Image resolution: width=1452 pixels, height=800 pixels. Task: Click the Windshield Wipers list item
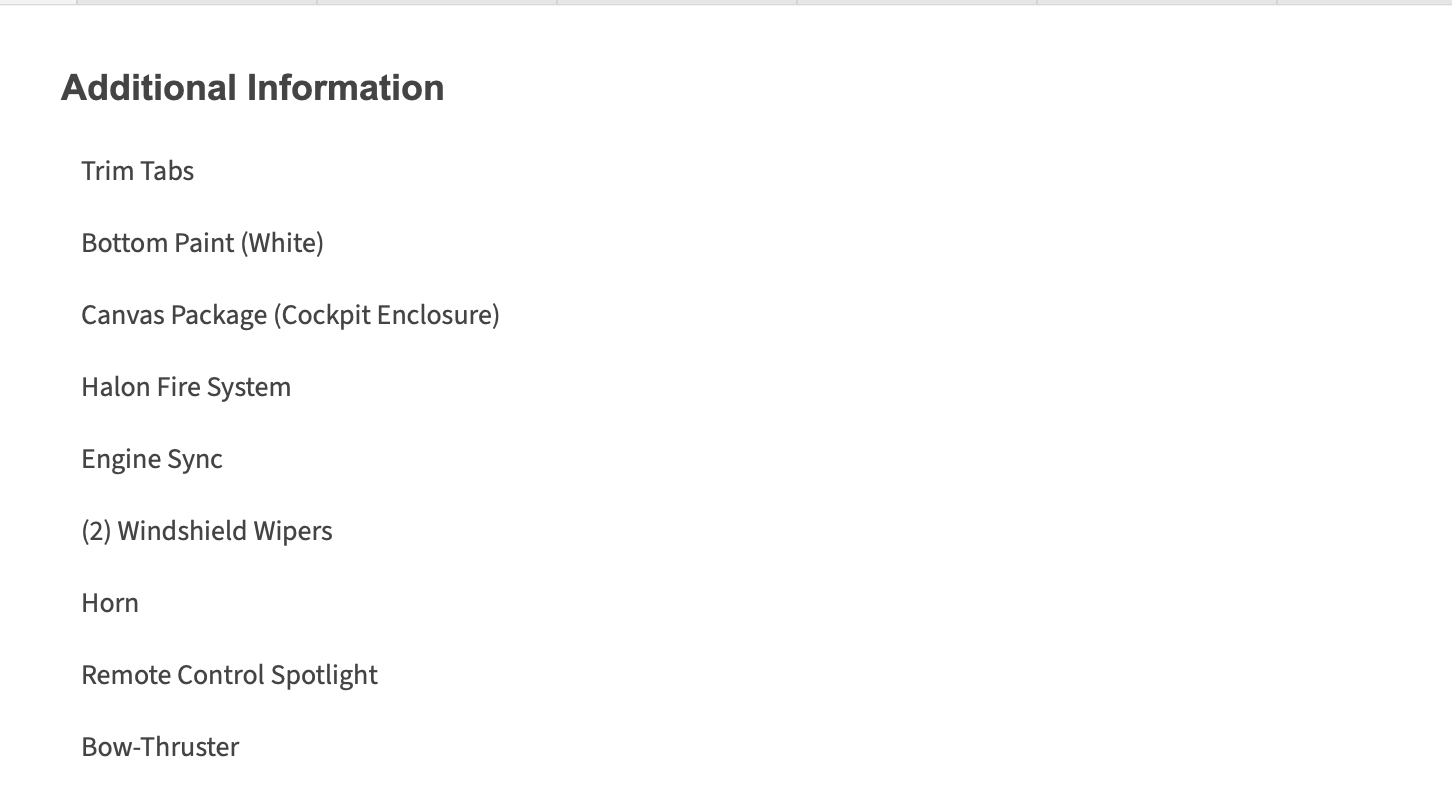[207, 531]
